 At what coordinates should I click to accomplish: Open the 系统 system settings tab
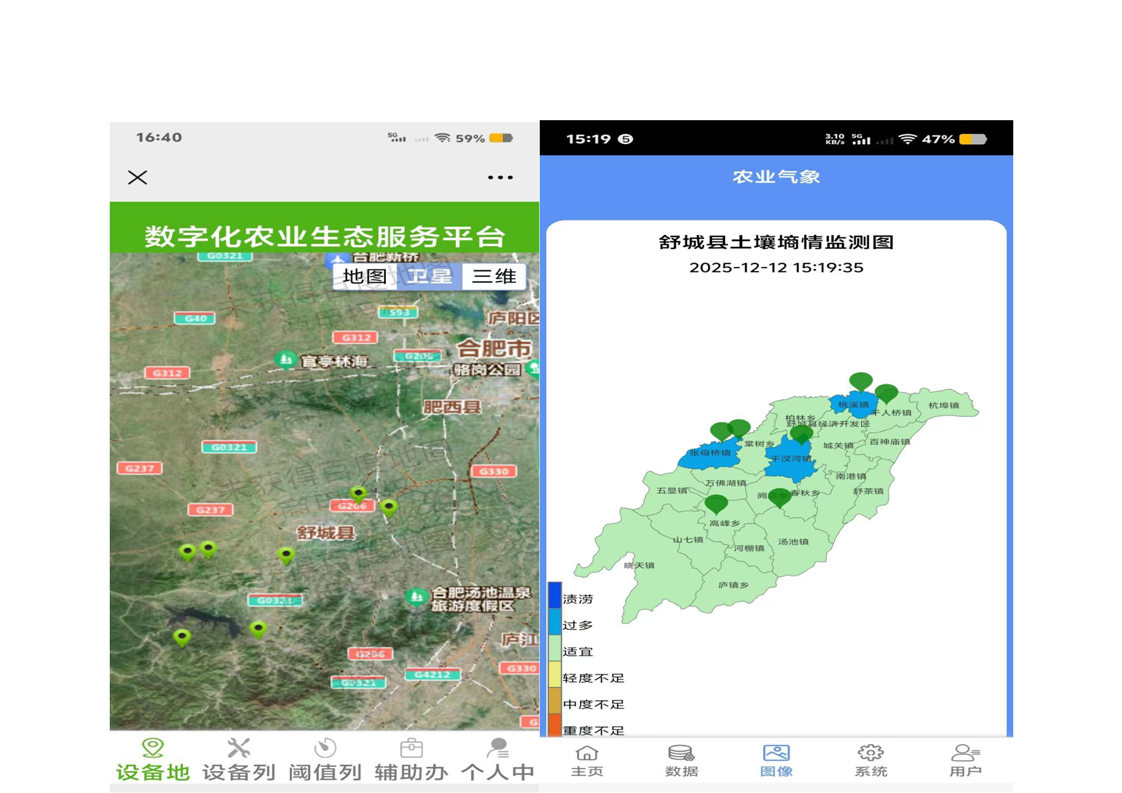(870, 761)
